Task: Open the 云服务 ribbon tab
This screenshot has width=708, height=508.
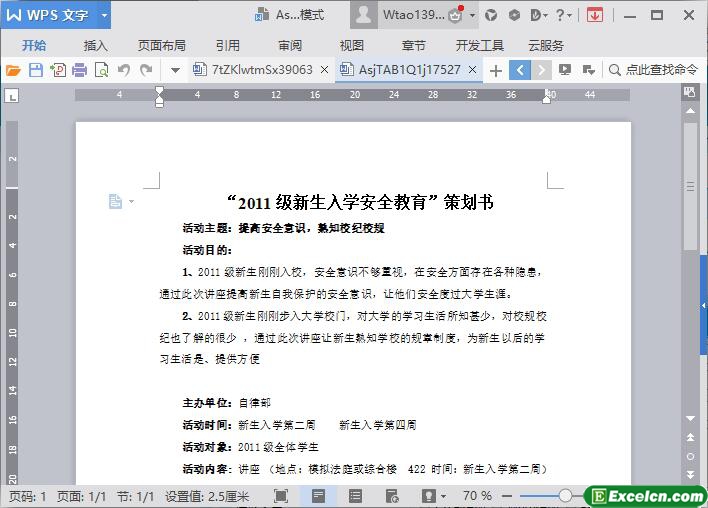Action: [x=545, y=46]
